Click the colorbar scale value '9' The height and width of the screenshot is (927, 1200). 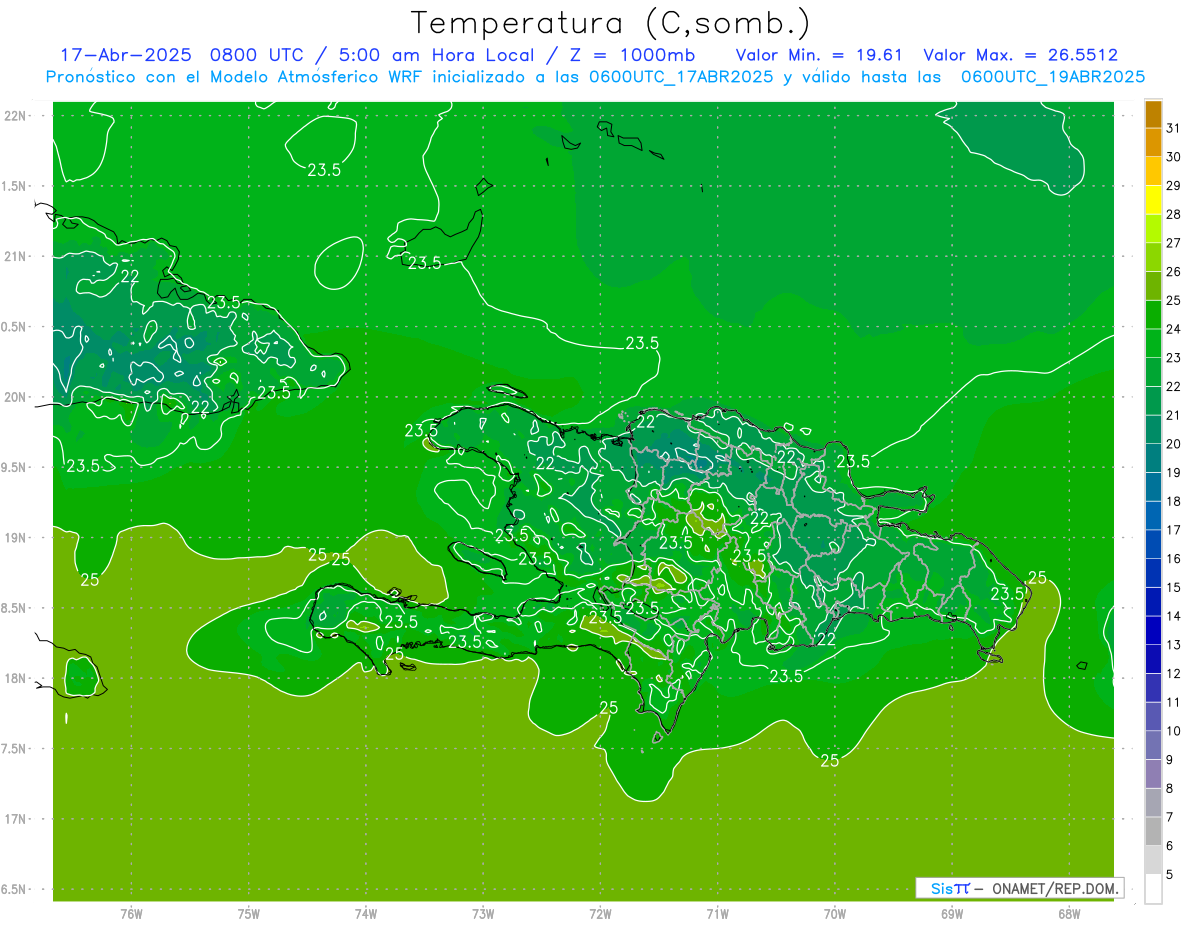[x=1170, y=760]
